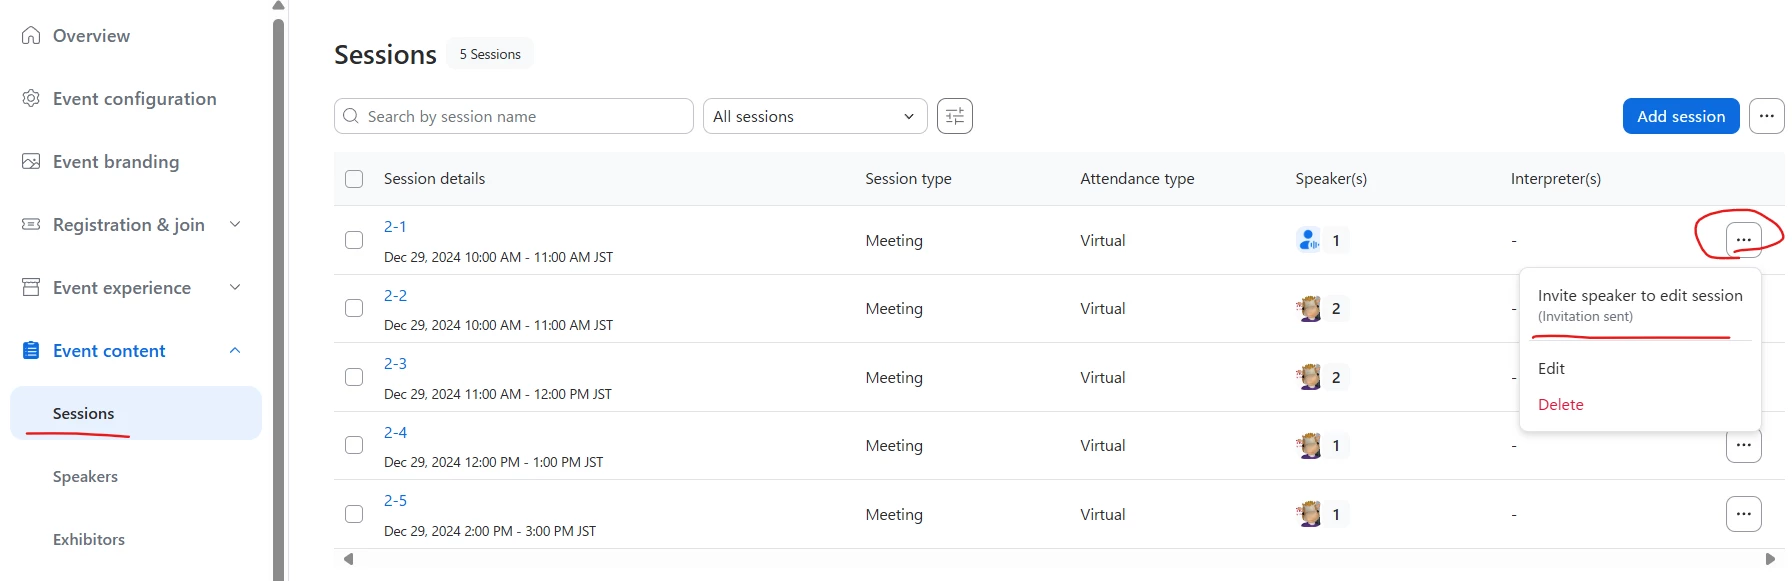
Task: Collapse the Event content section
Action: (x=235, y=350)
